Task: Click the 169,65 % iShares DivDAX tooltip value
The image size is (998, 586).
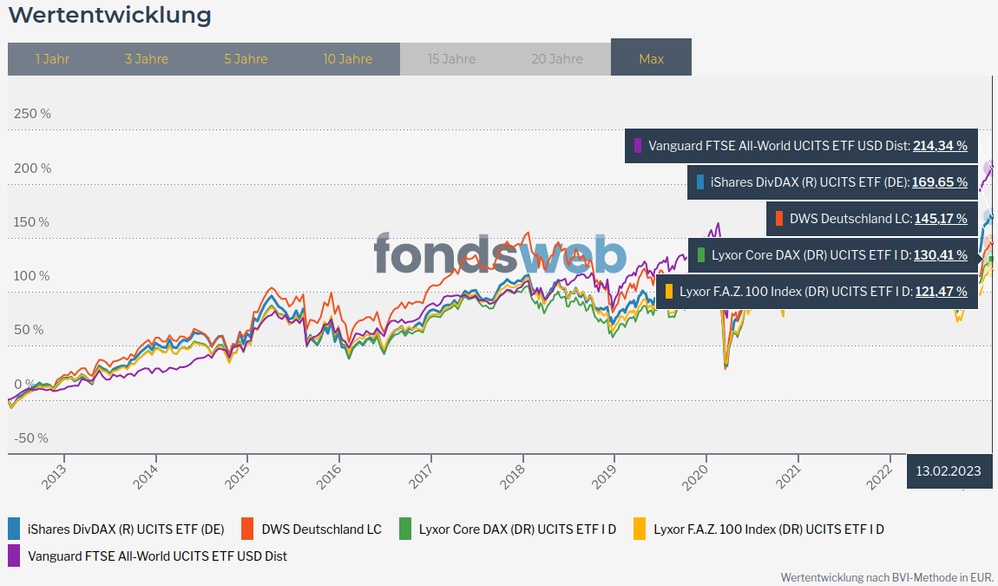Action: click(x=939, y=182)
